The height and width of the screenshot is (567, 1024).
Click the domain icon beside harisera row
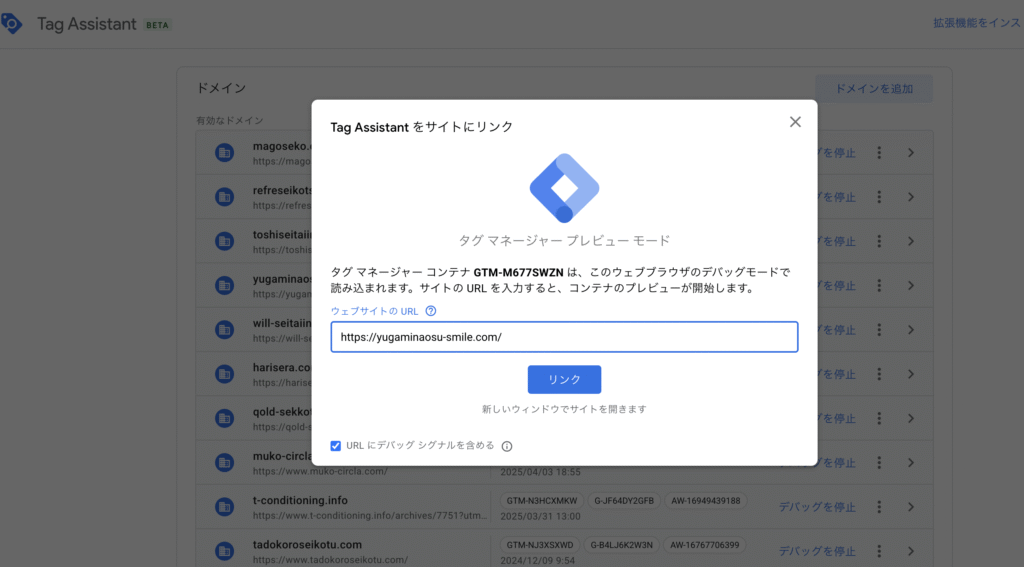tap(225, 374)
